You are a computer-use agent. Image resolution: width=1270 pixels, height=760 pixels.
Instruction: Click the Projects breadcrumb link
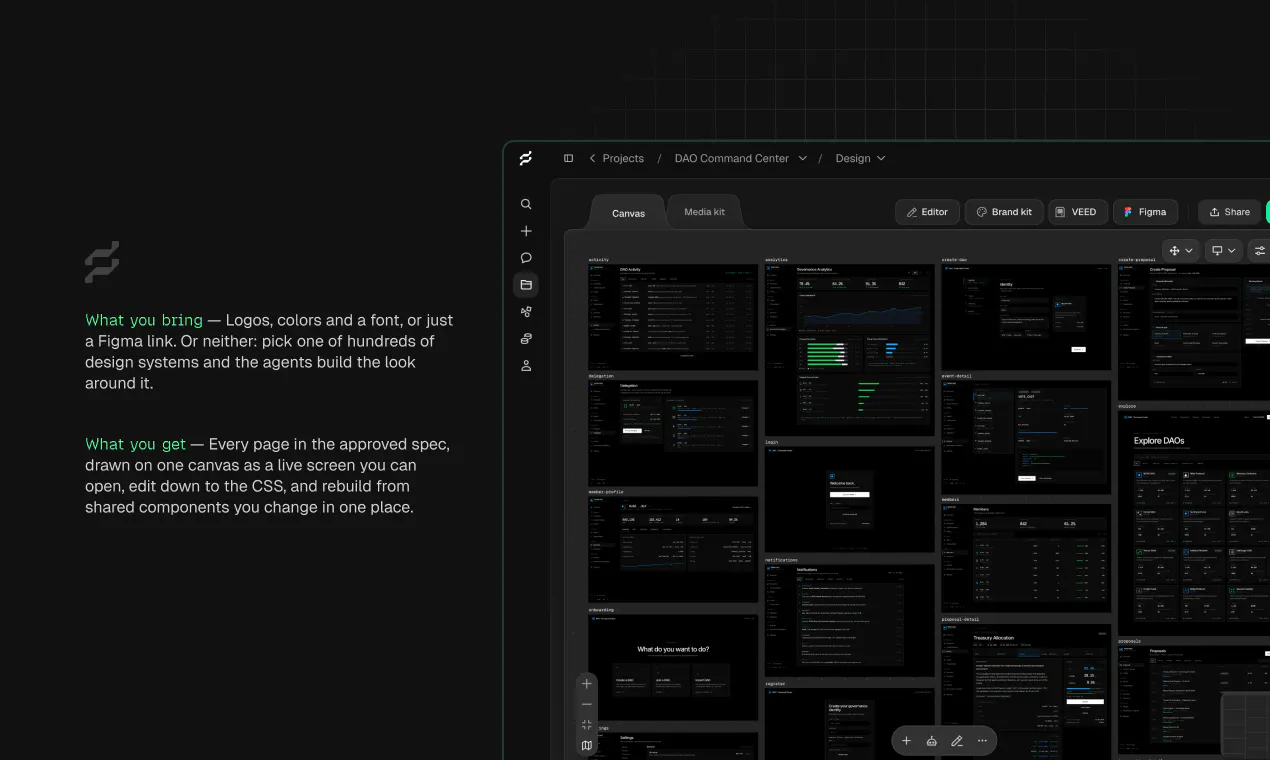point(623,158)
